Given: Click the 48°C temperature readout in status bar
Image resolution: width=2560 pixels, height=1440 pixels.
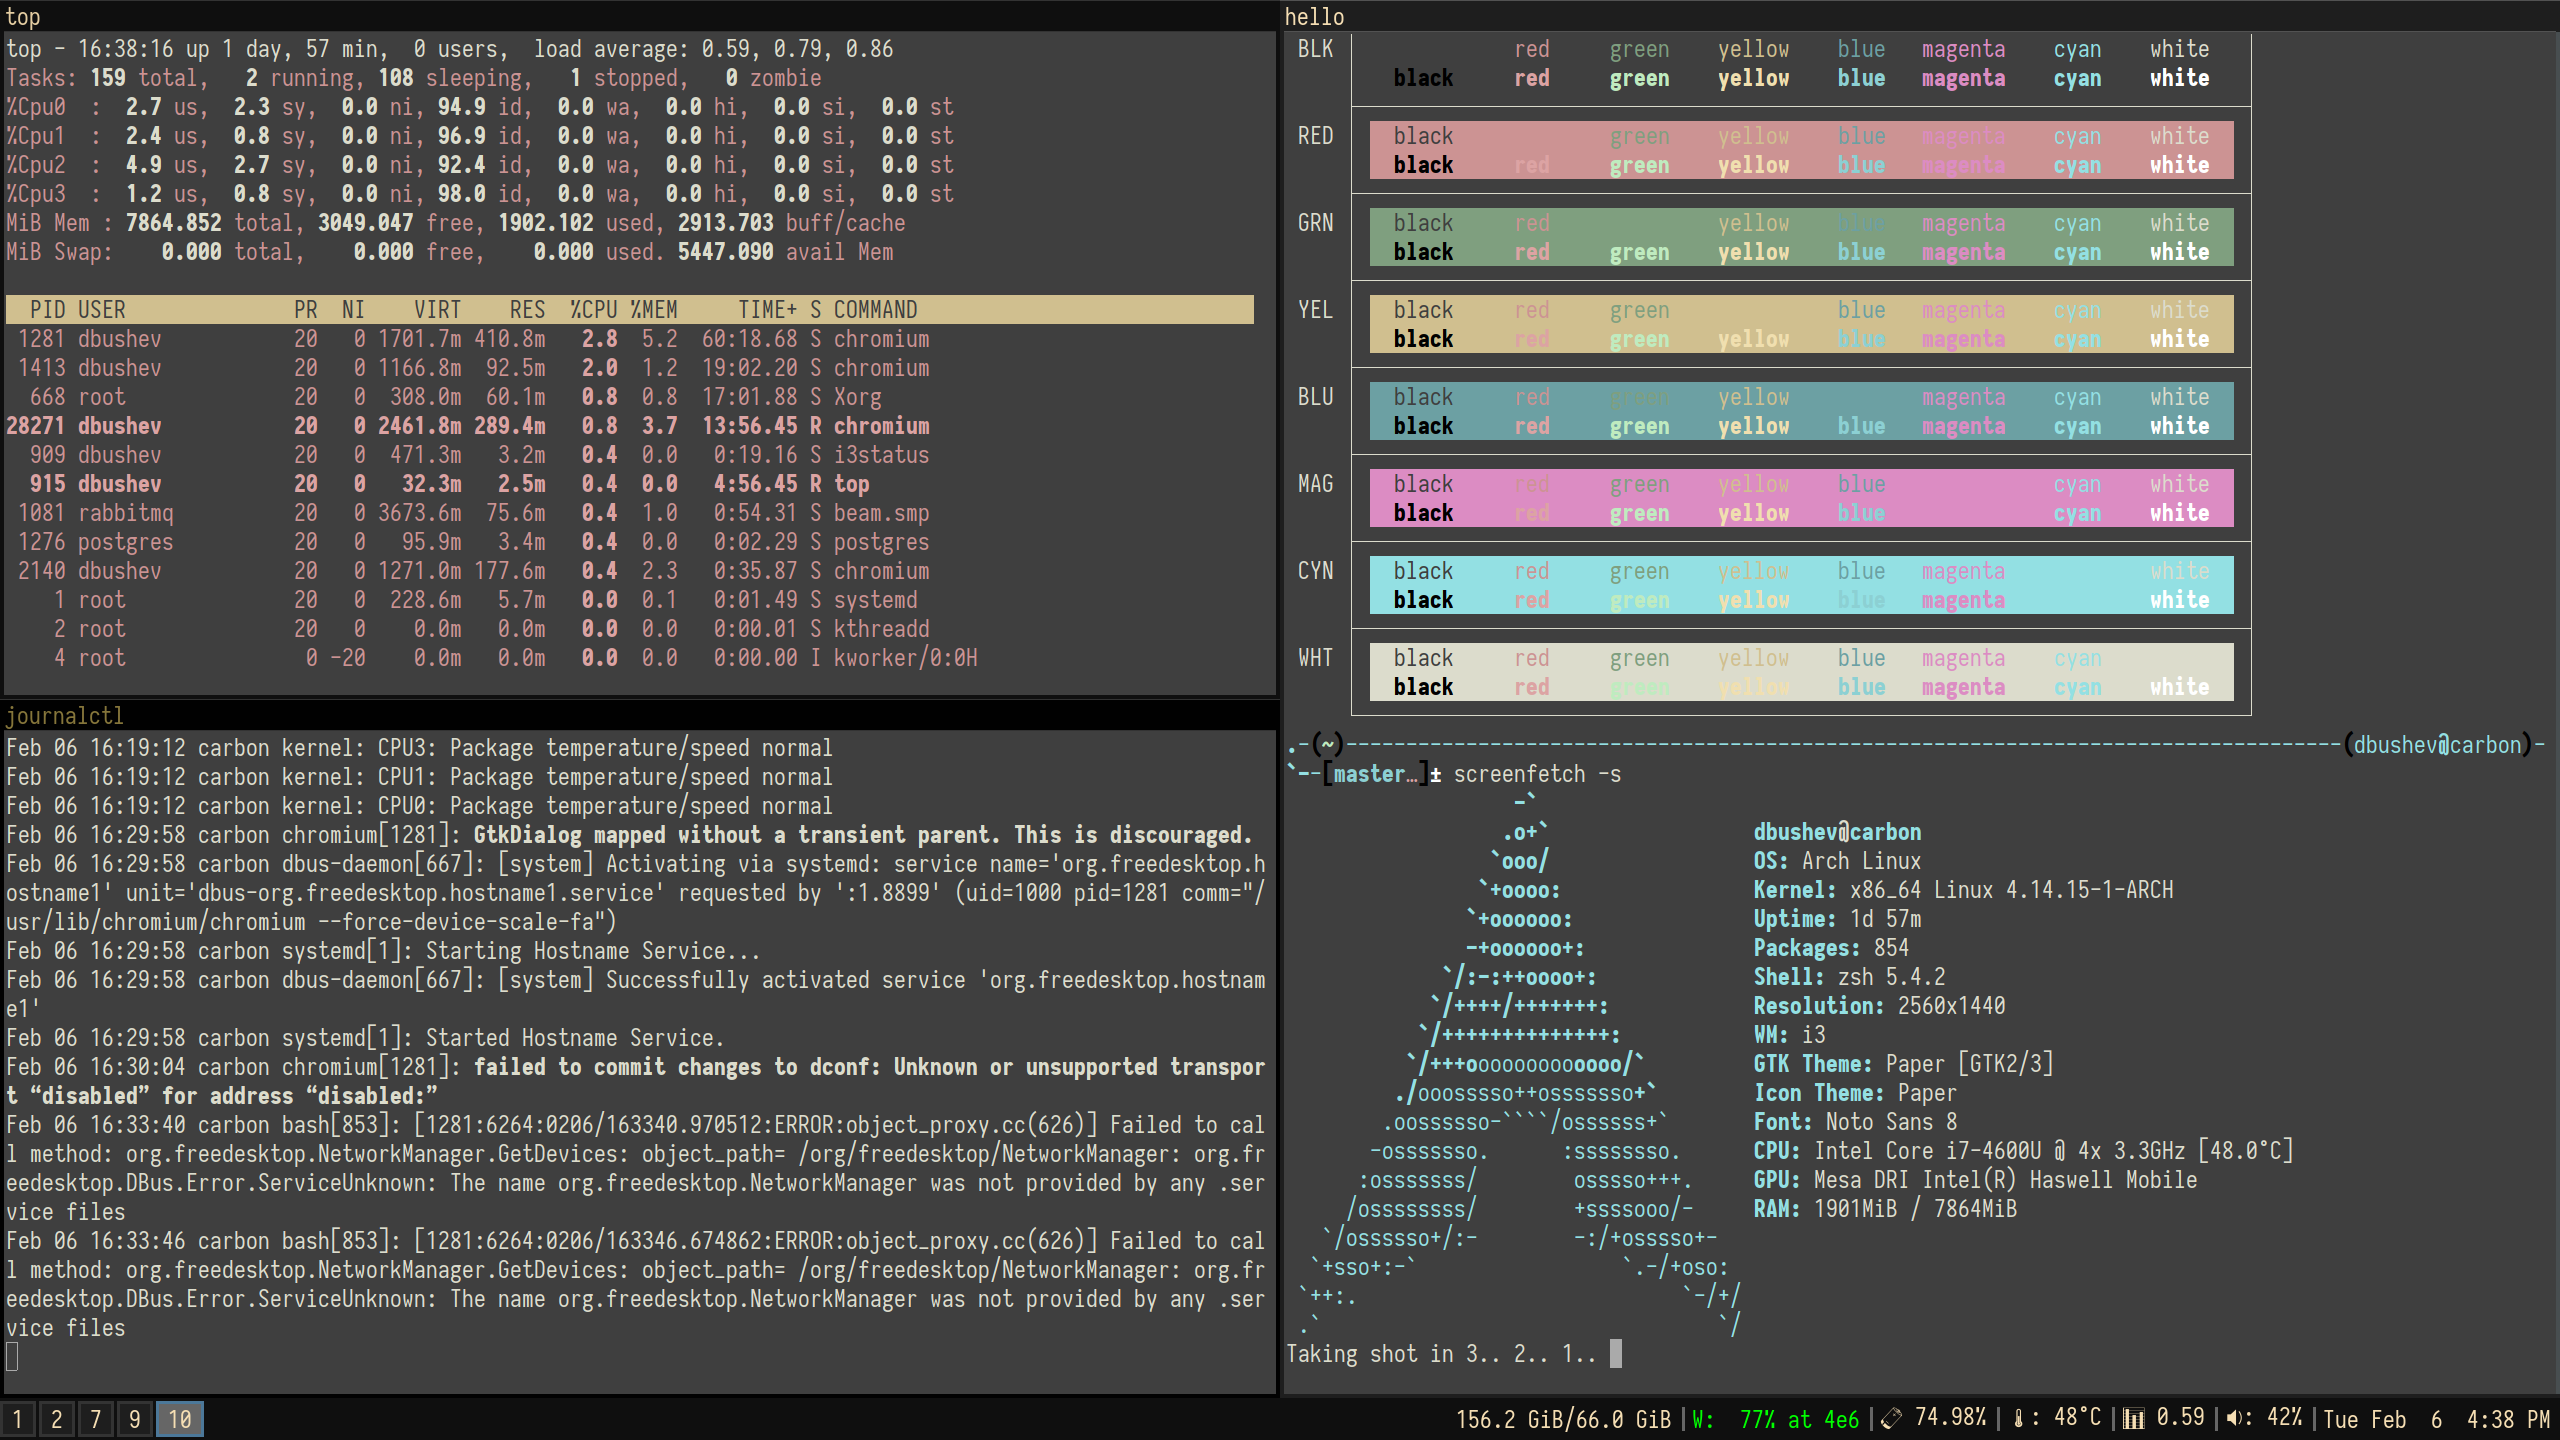Looking at the screenshot, I should [x=2077, y=1419].
